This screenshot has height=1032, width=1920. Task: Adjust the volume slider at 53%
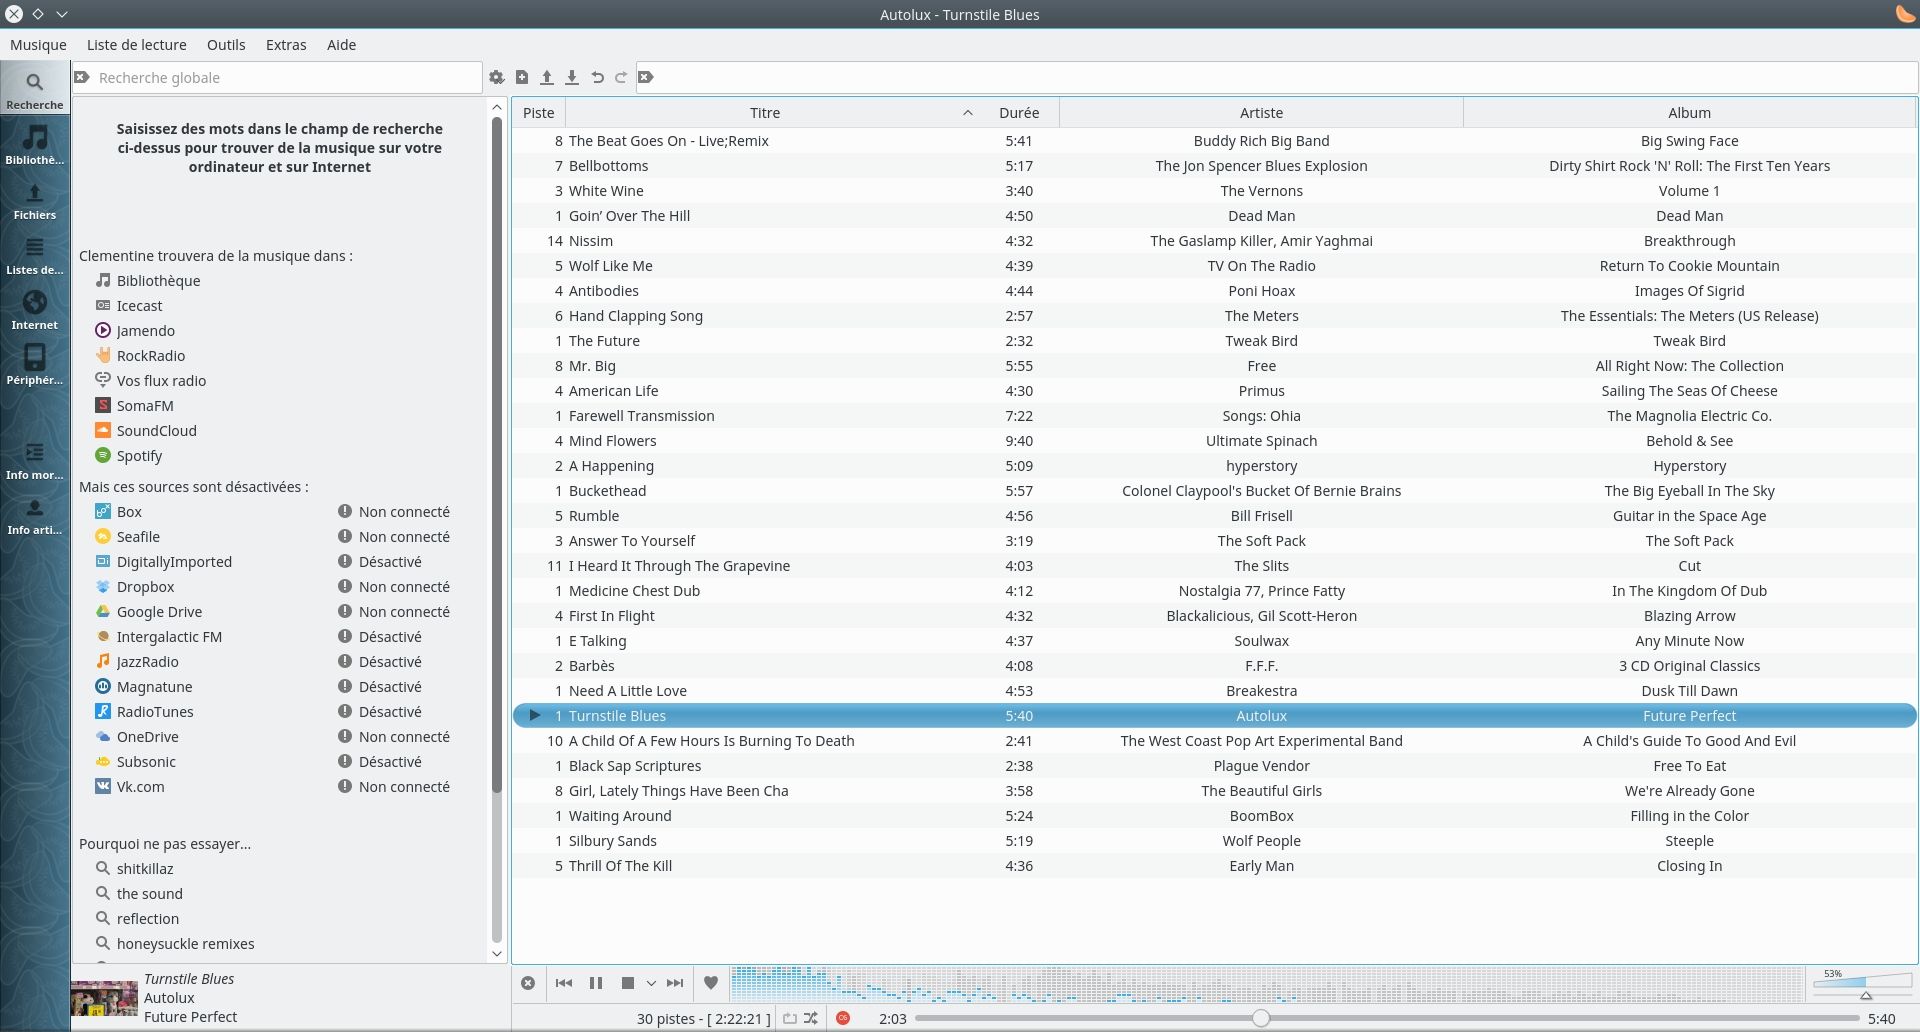pos(1863,985)
